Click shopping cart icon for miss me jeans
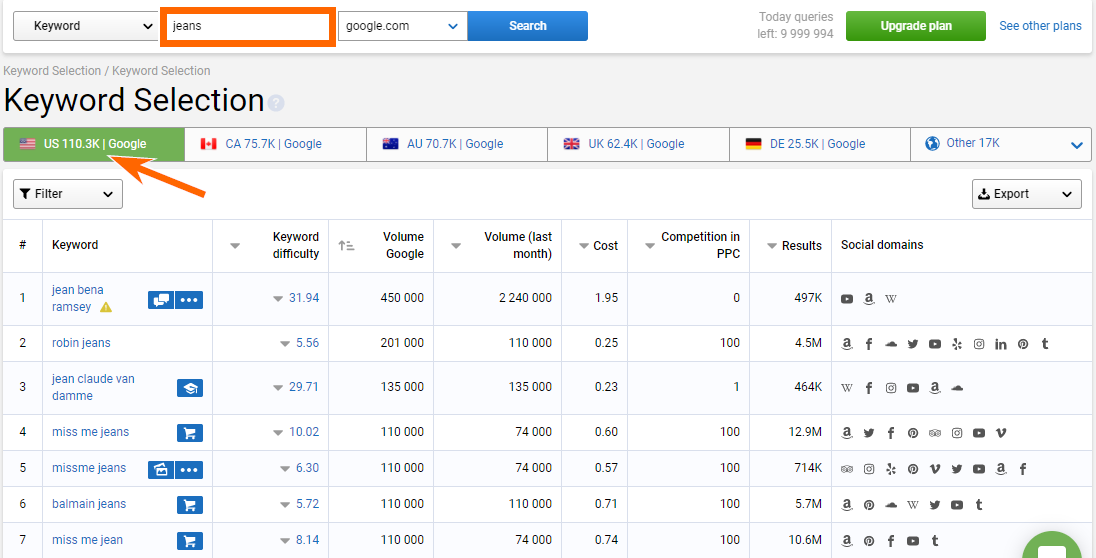 [189, 433]
